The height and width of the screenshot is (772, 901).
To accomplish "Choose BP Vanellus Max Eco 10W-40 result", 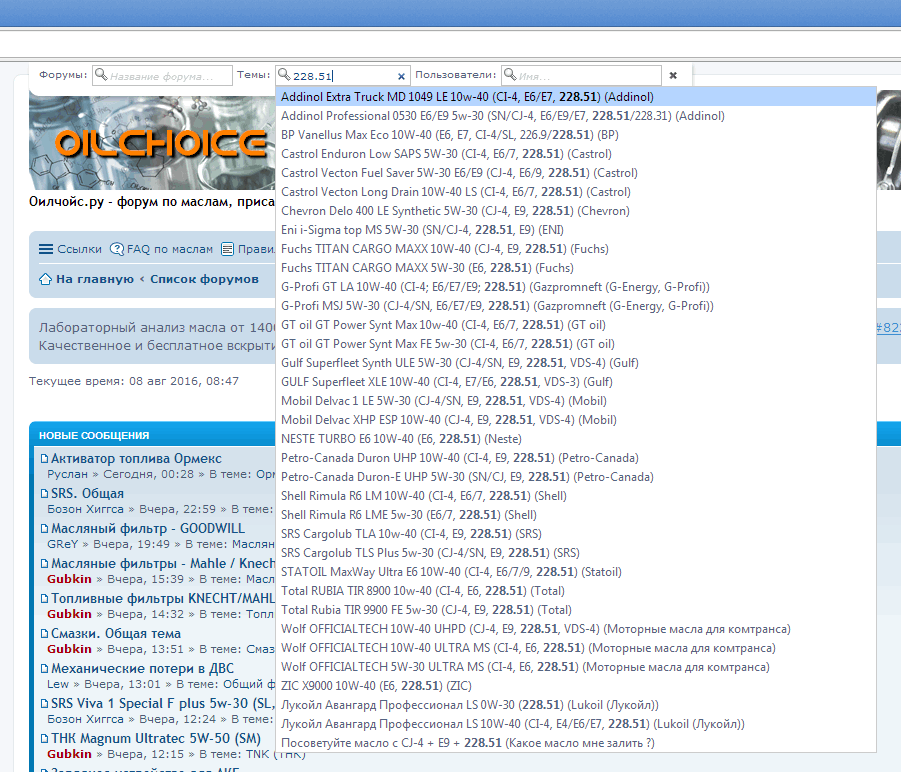I will (576, 134).
